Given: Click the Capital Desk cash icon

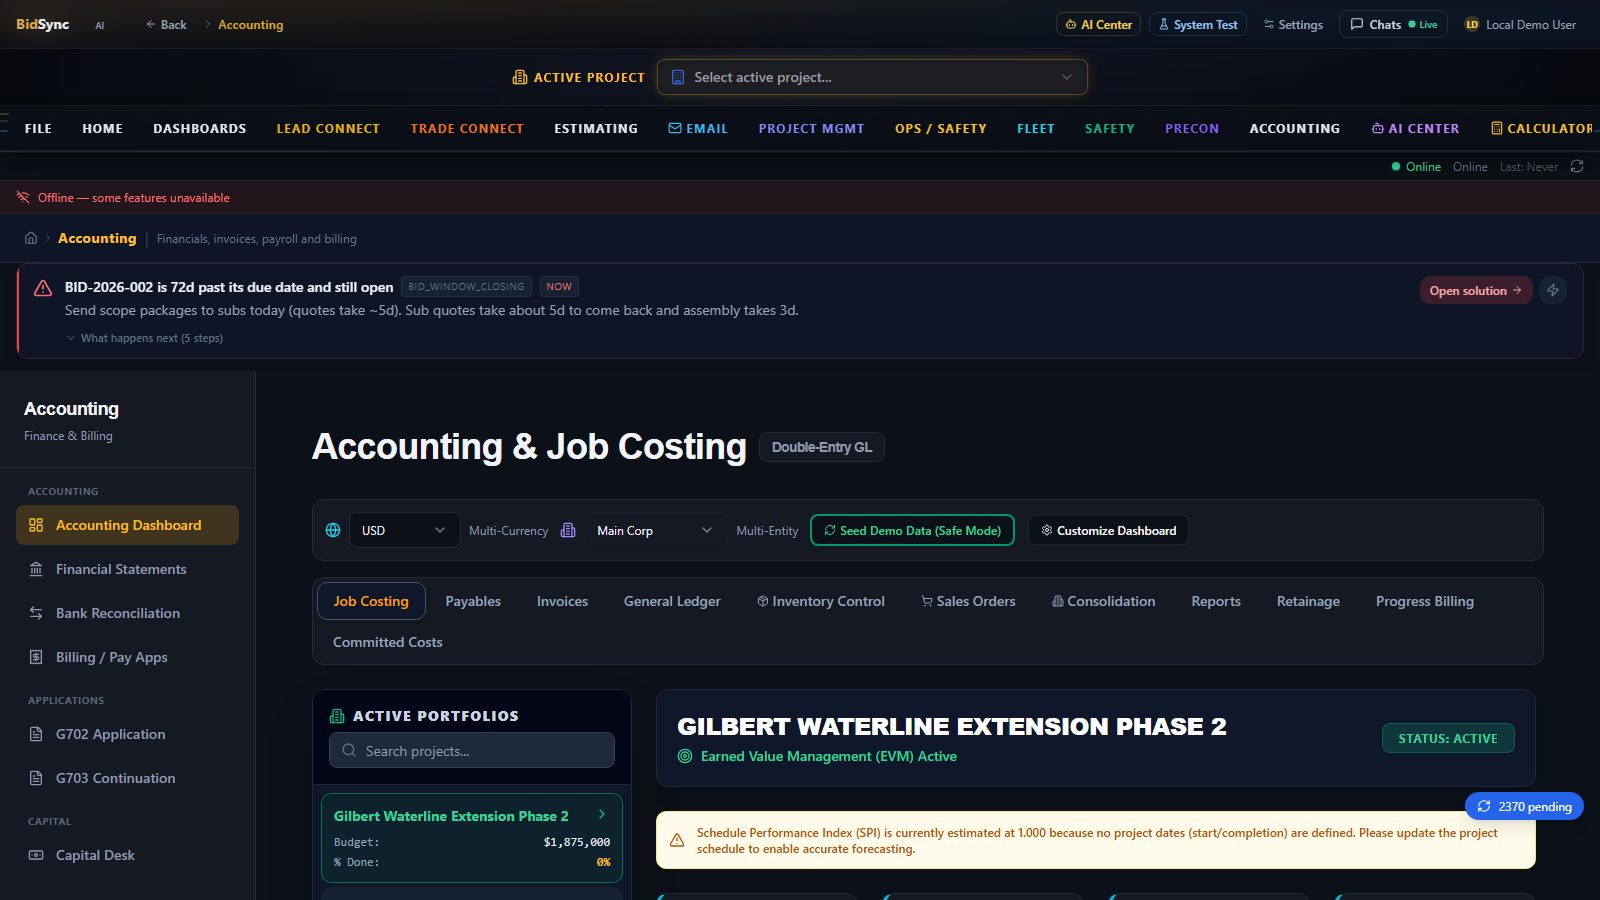Looking at the screenshot, I should (x=36, y=855).
